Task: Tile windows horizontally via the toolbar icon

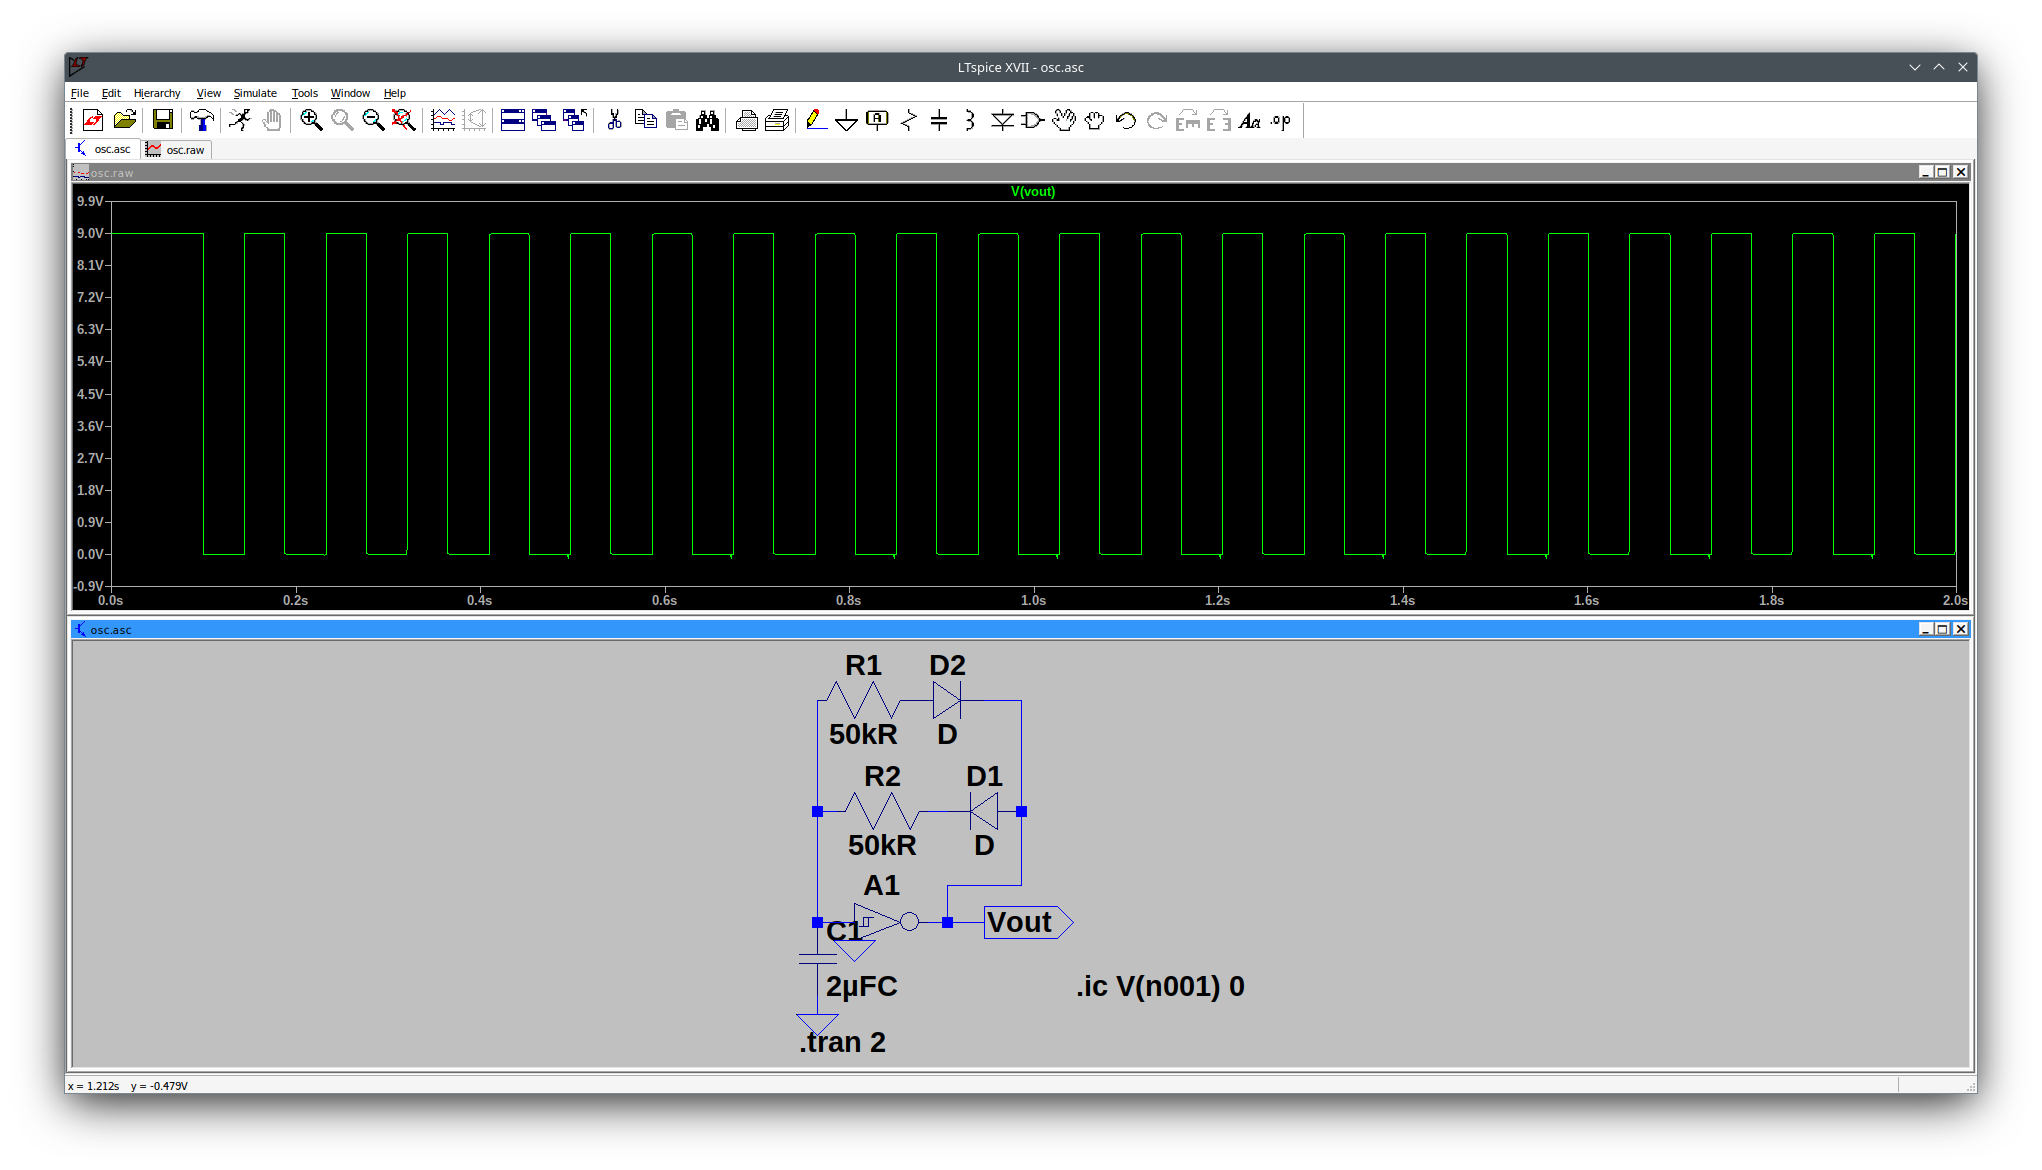Action: (513, 121)
